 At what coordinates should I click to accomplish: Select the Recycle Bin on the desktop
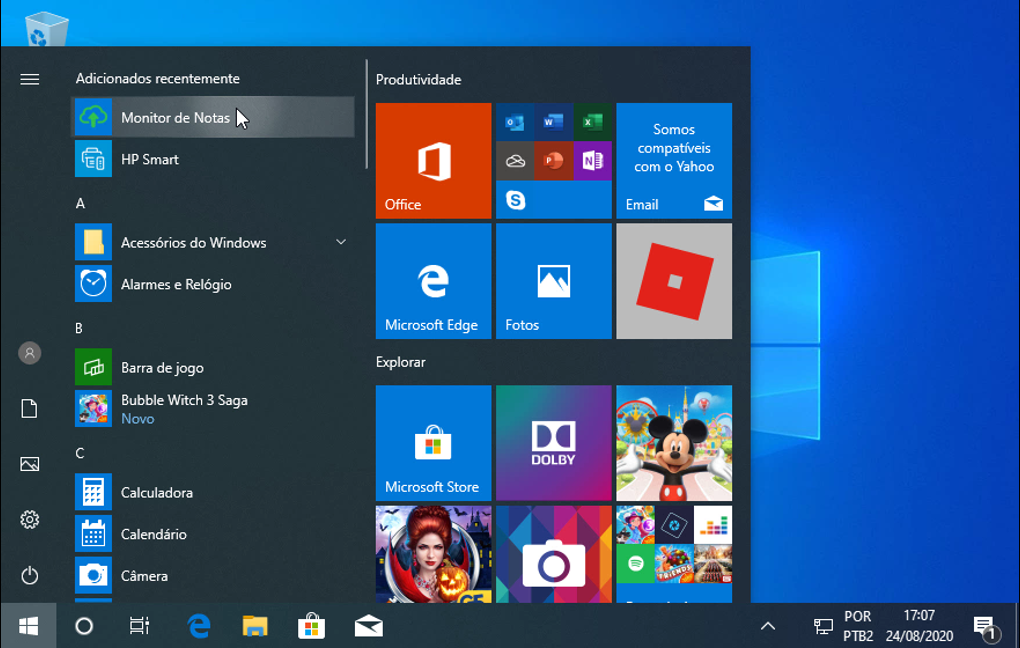(x=46, y=30)
